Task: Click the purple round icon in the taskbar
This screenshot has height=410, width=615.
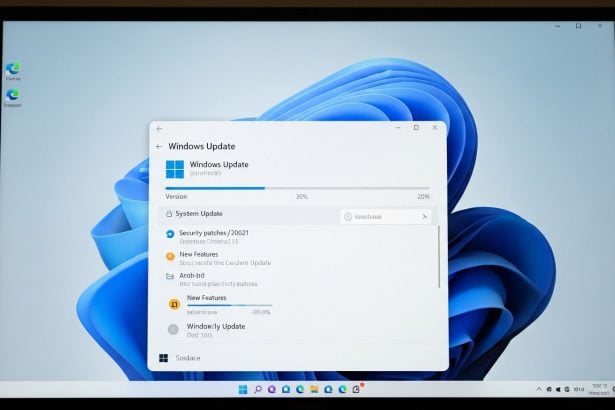Action: [272, 389]
